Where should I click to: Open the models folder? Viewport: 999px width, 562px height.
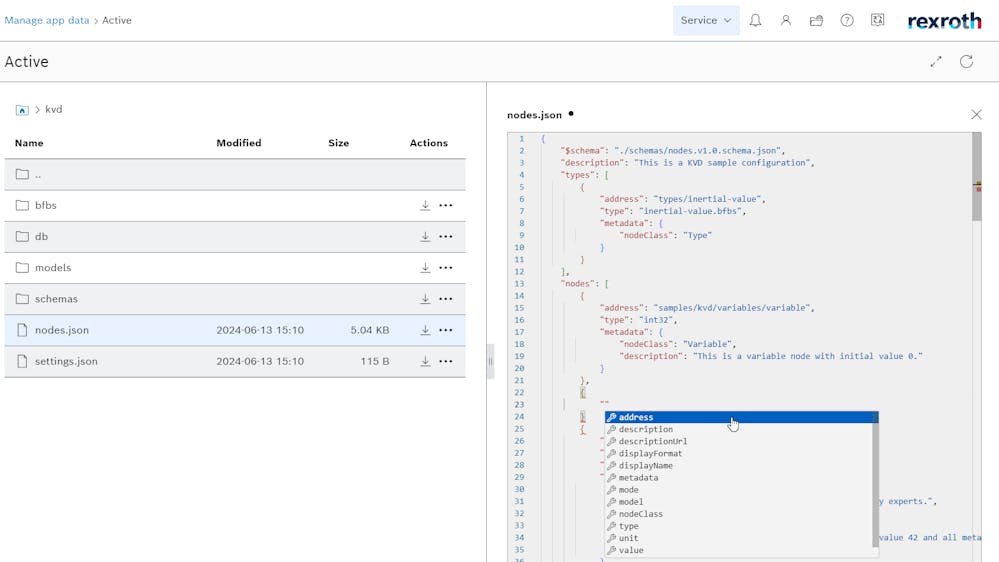(53, 268)
